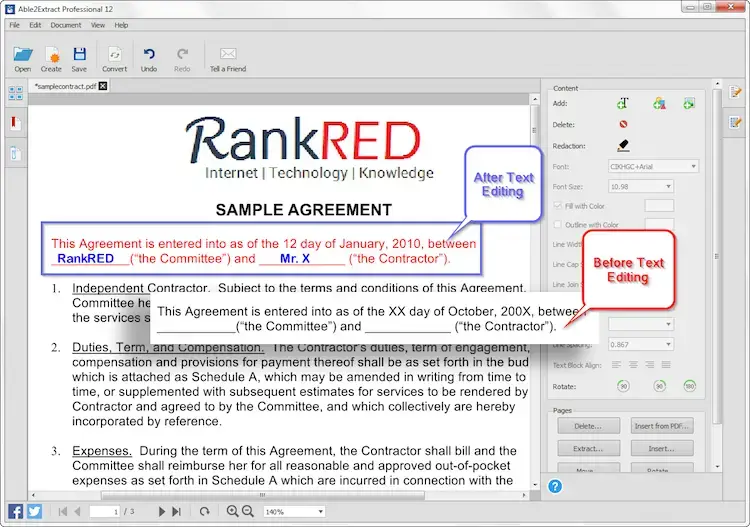The width and height of the screenshot is (750, 527).
Task: Click the rotate view icon in bottom bar
Action: point(205,512)
